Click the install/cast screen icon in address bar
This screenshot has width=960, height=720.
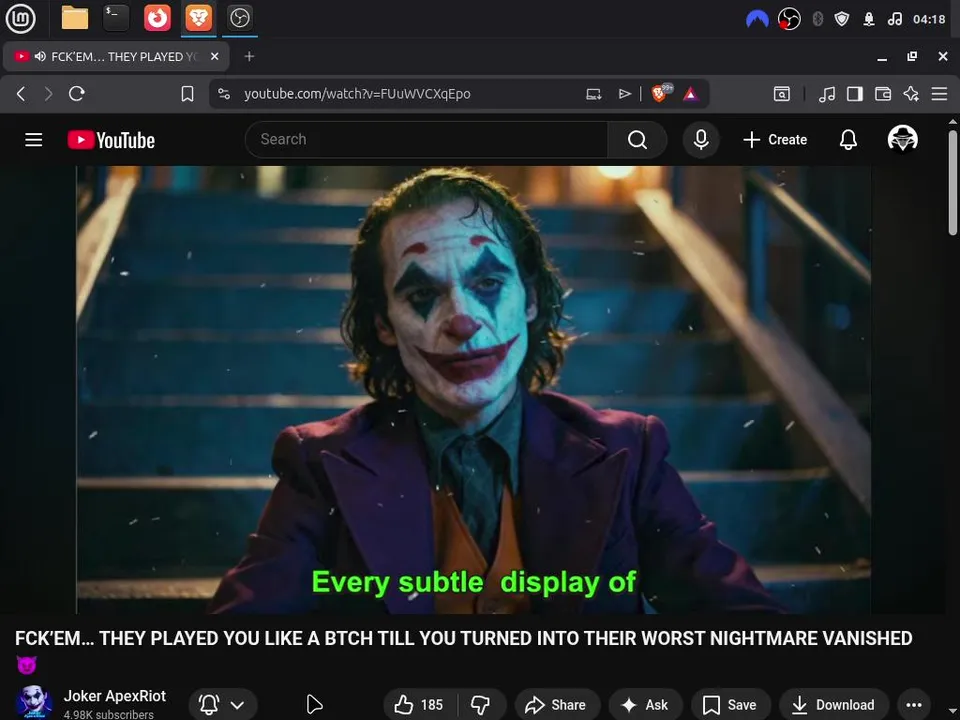[593, 94]
